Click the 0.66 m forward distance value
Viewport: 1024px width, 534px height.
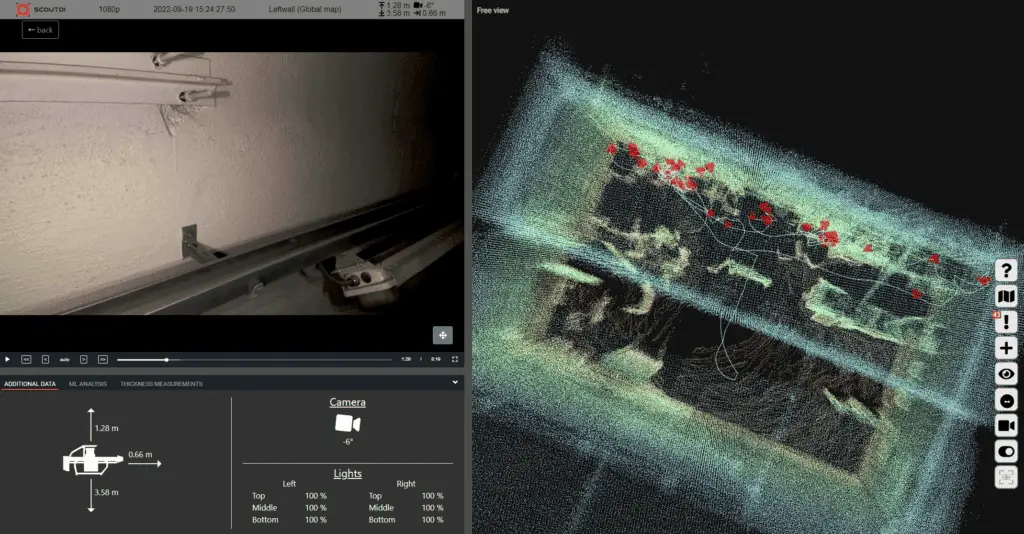tap(140, 454)
